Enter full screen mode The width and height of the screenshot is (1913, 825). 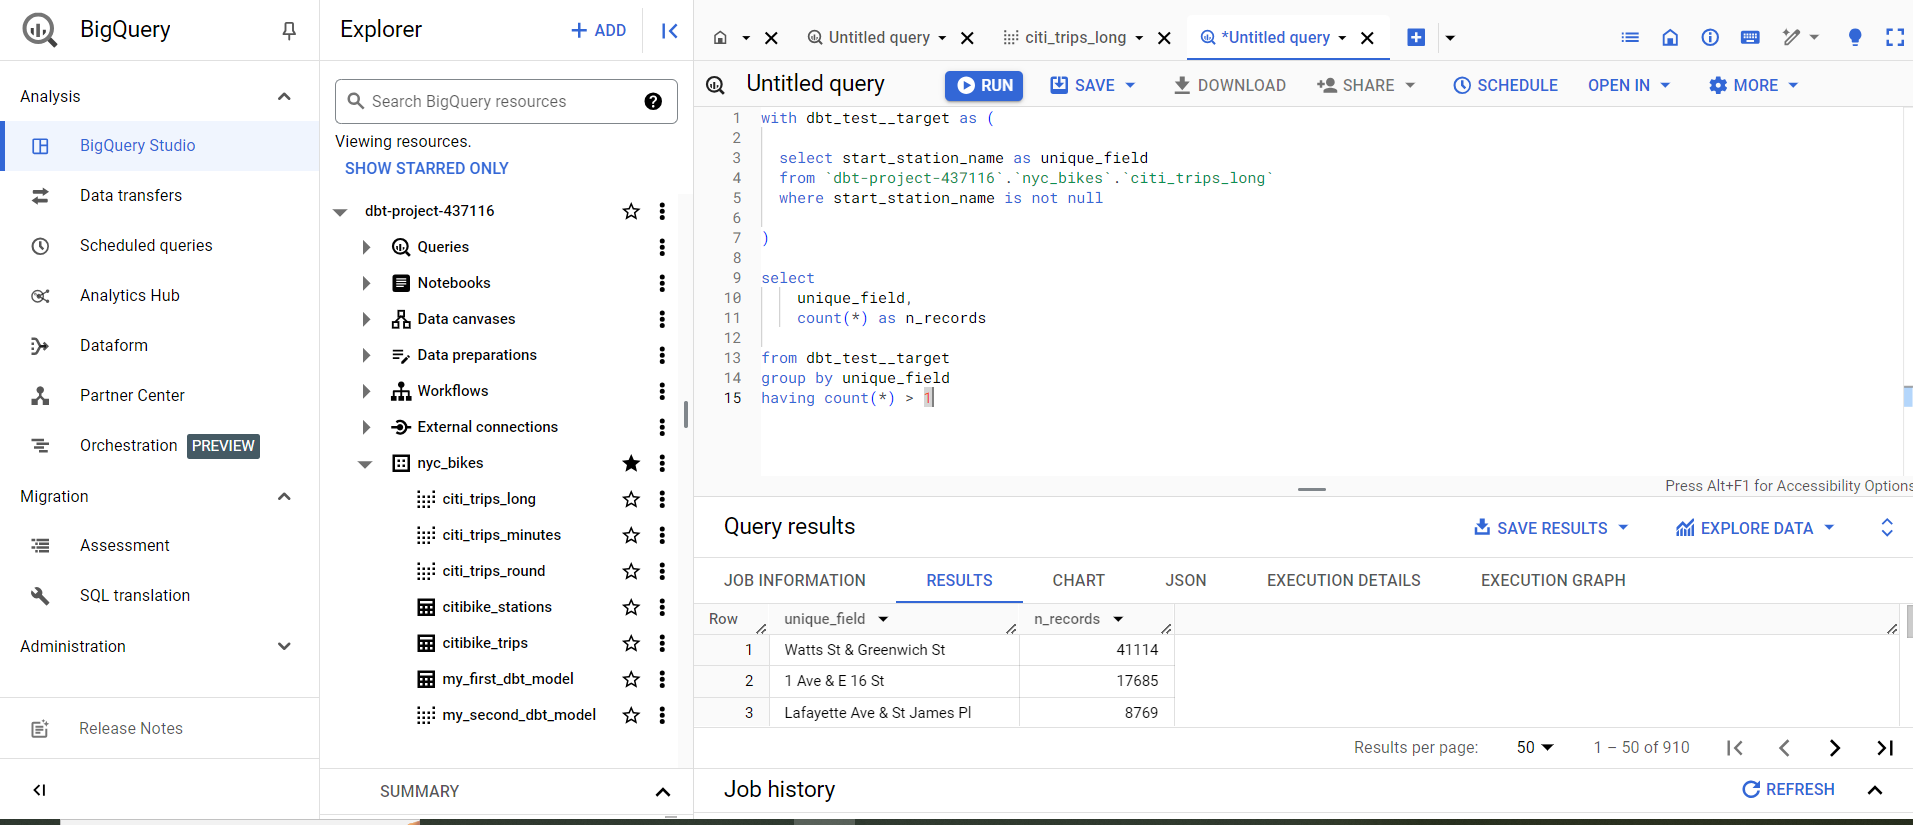(x=1894, y=38)
